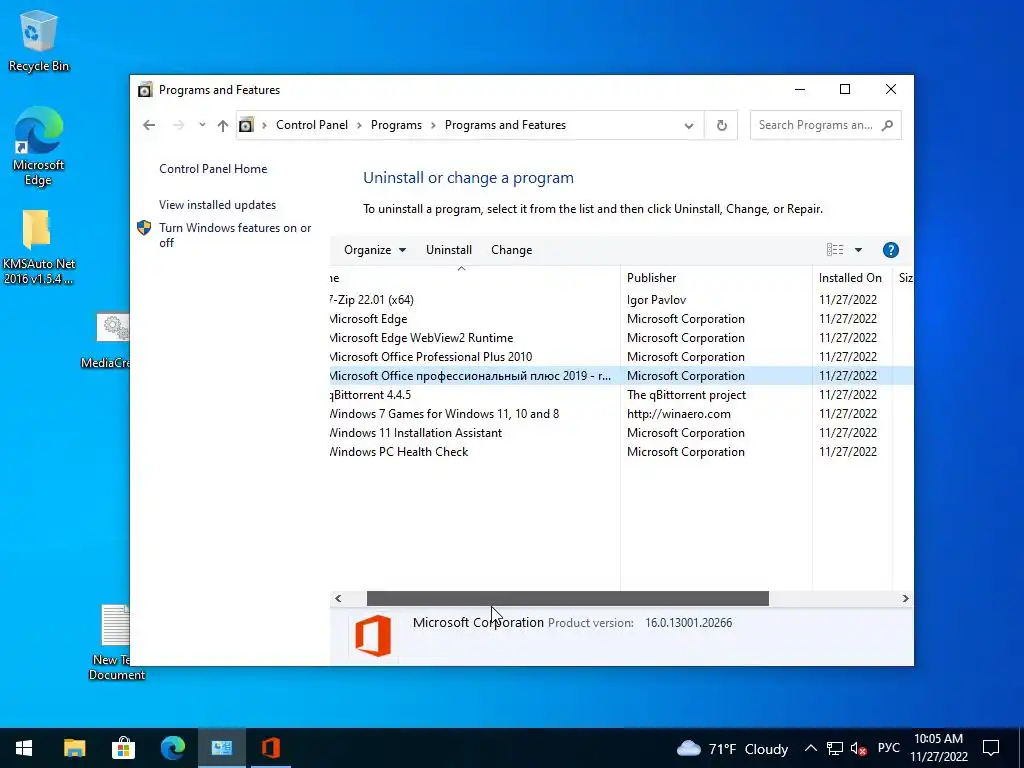Click the Office logo in details pane
The image size is (1024, 768).
[x=373, y=636]
